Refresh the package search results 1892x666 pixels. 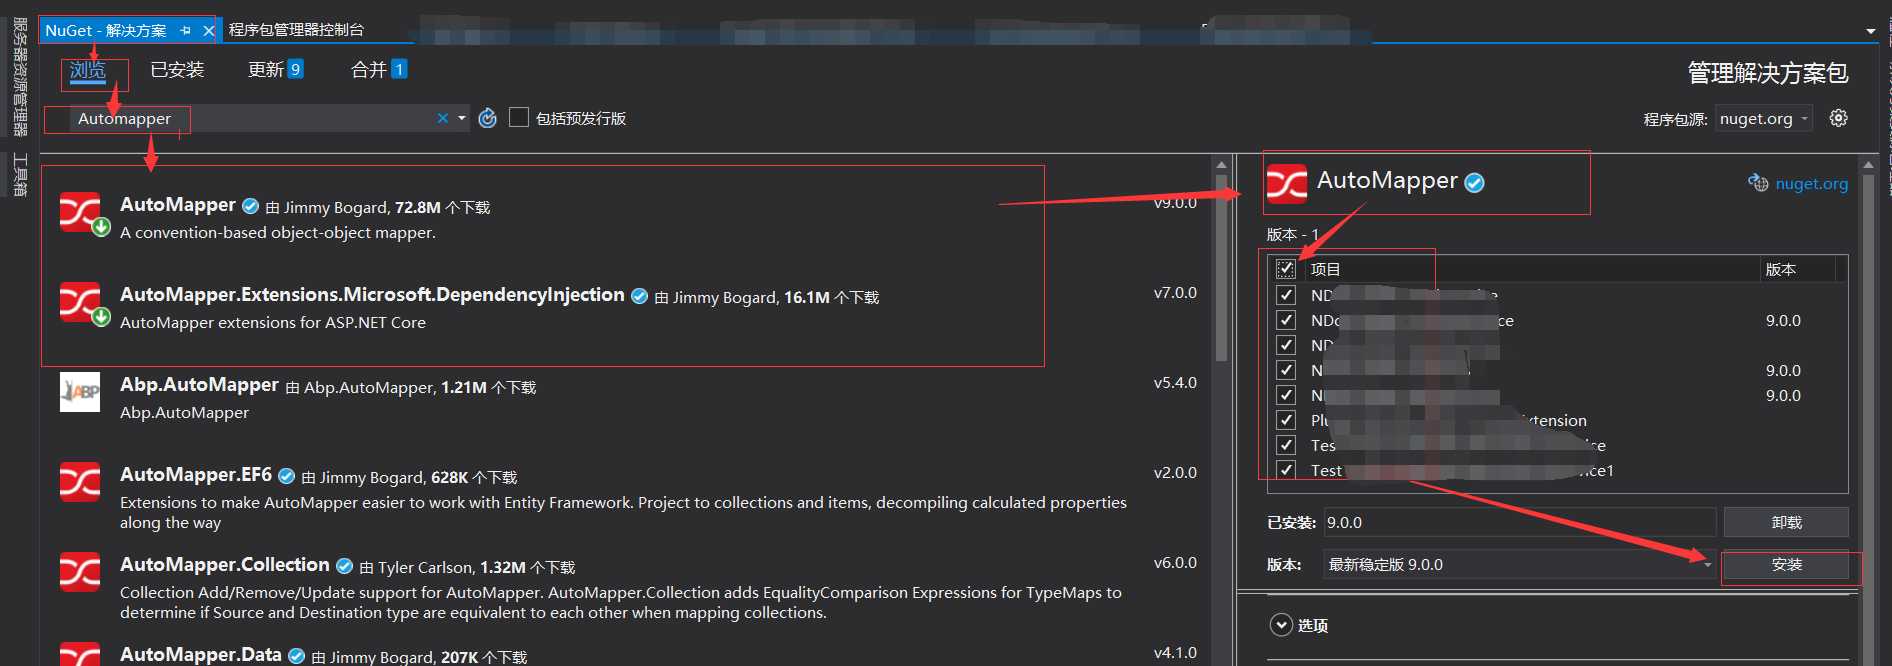tap(488, 118)
